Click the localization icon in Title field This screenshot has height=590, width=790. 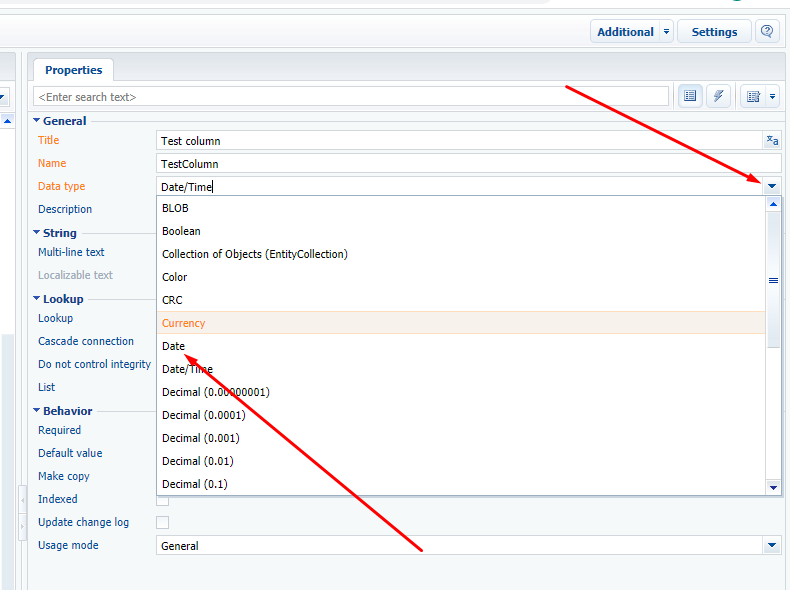tap(772, 141)
